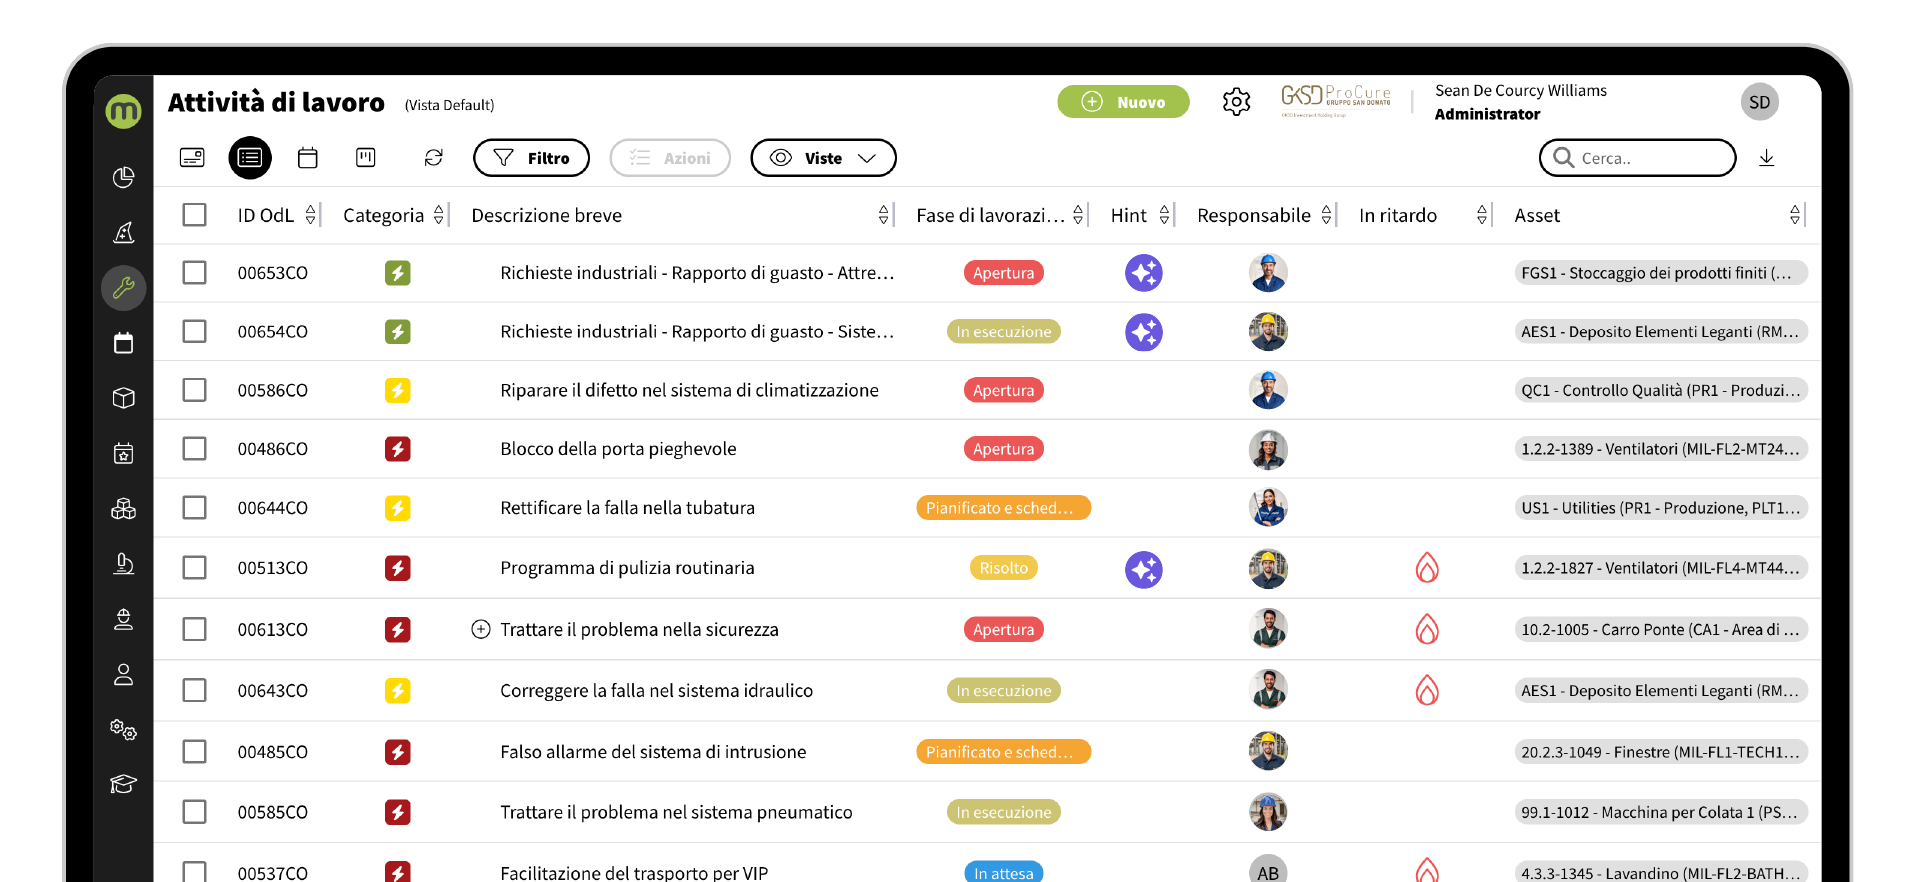Image resolution: width=1920 pixels, height=882 pixels.
Task: Open the Viste dropdown
Action: [823, 158]
